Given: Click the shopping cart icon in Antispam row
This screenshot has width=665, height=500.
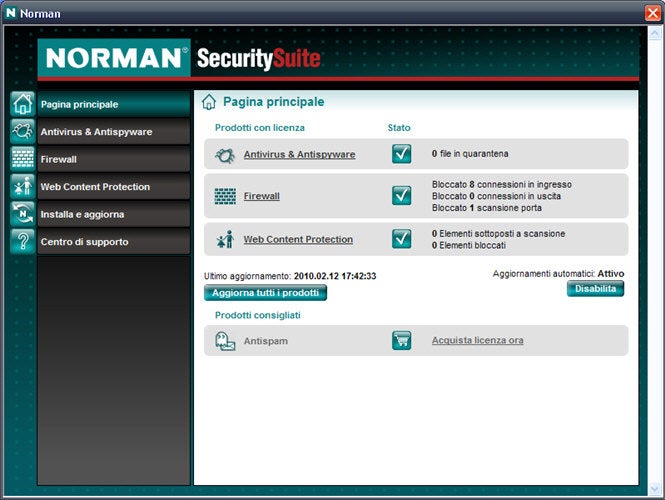Looking at the screenshot, I should [x=401, y=341].
